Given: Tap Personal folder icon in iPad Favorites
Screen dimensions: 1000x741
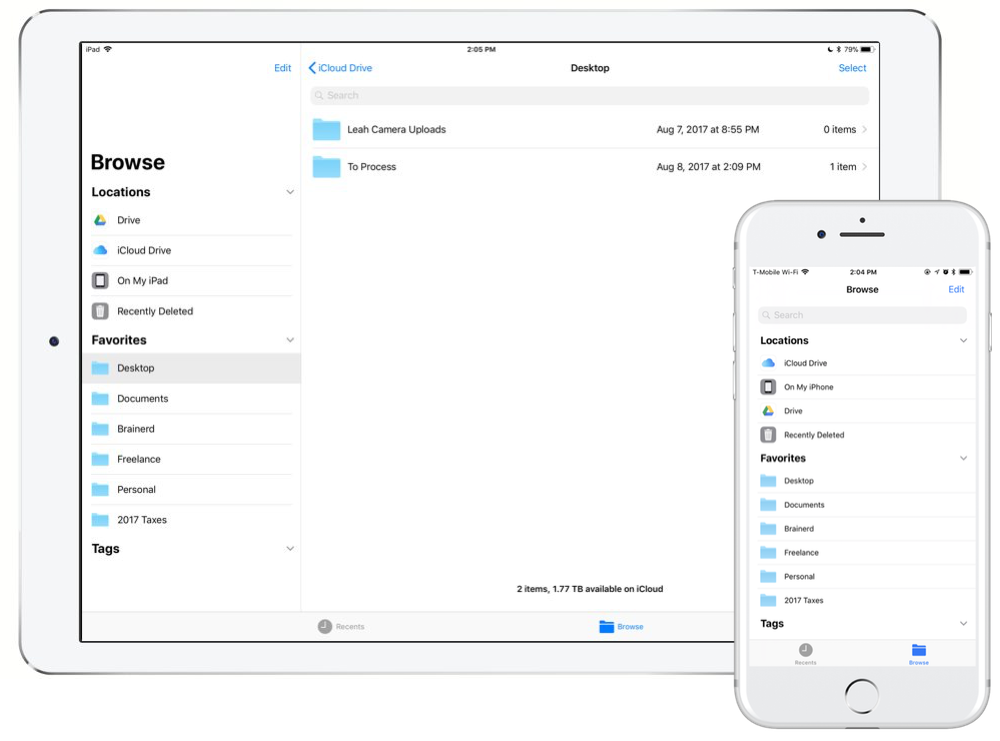Looking at the screenshot, I should (100, 490).
